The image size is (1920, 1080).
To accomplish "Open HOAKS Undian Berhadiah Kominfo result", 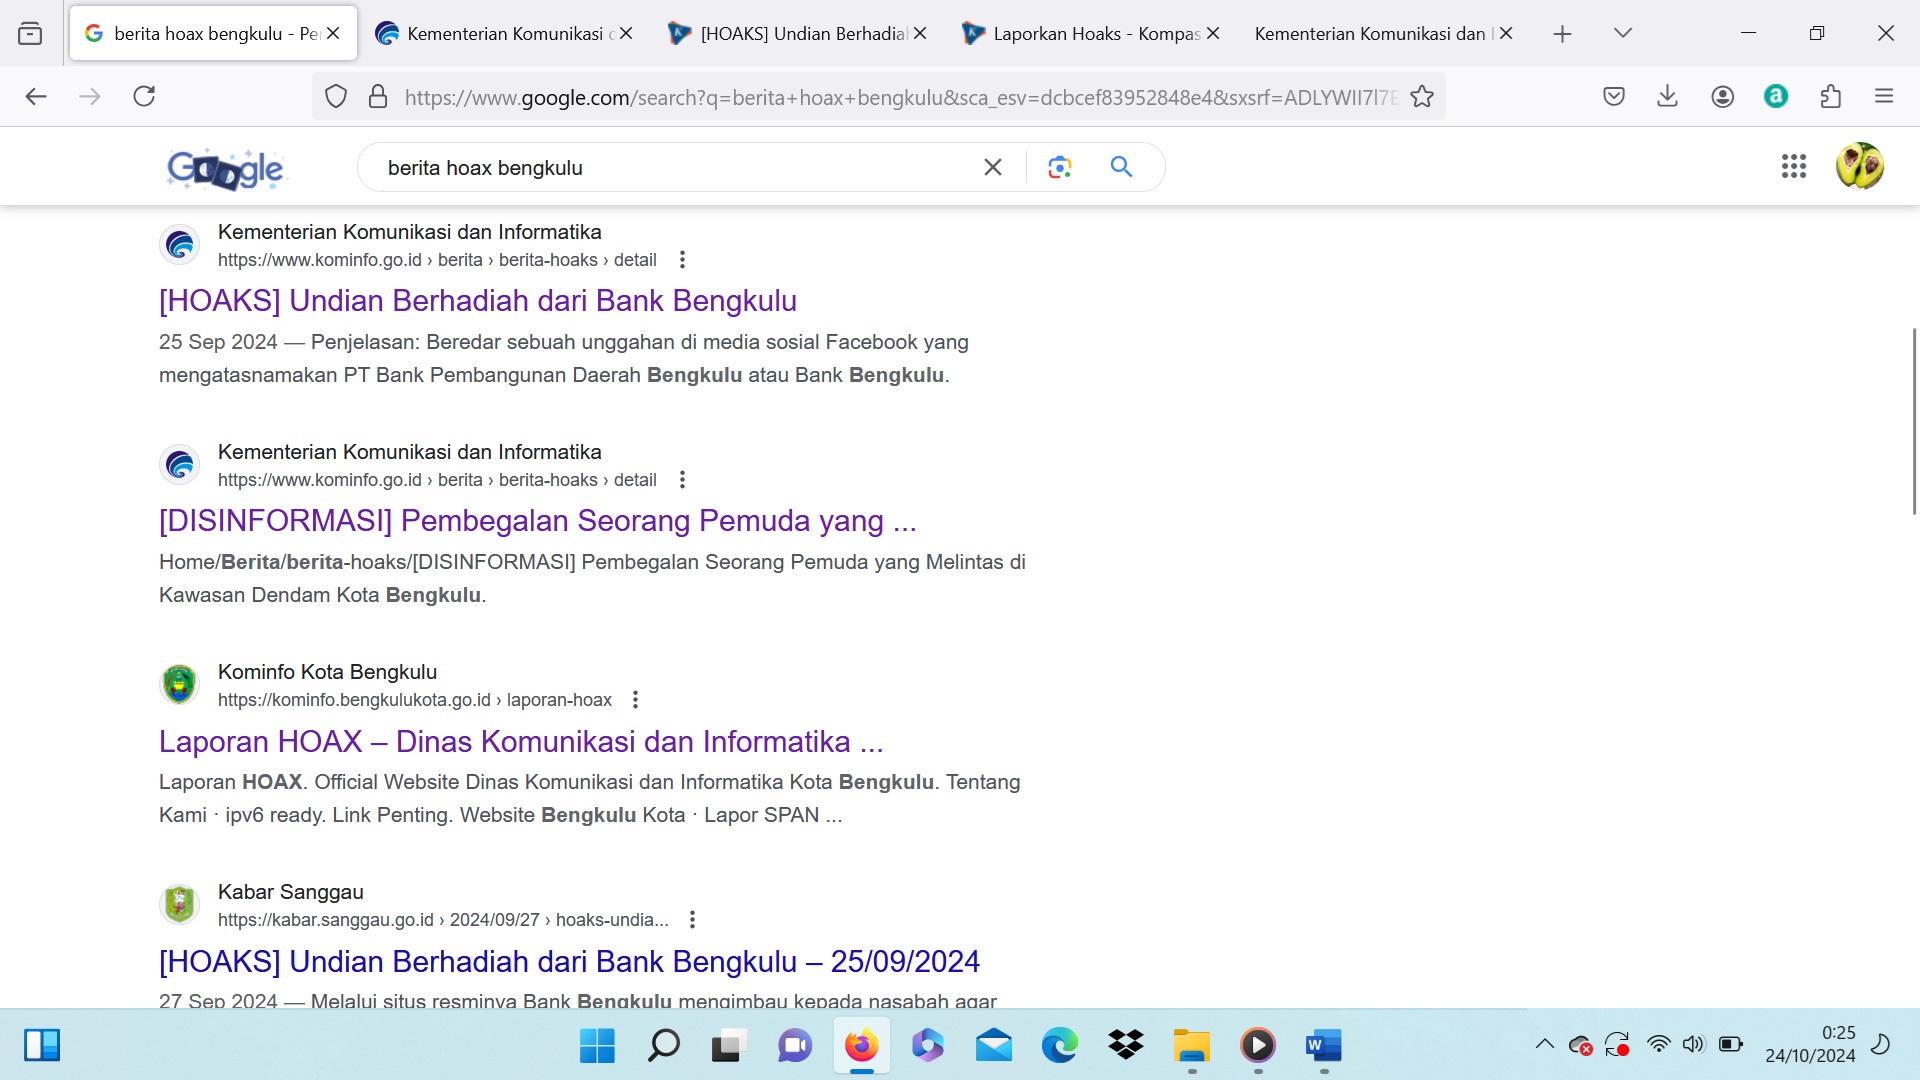I will pos(478,301).
